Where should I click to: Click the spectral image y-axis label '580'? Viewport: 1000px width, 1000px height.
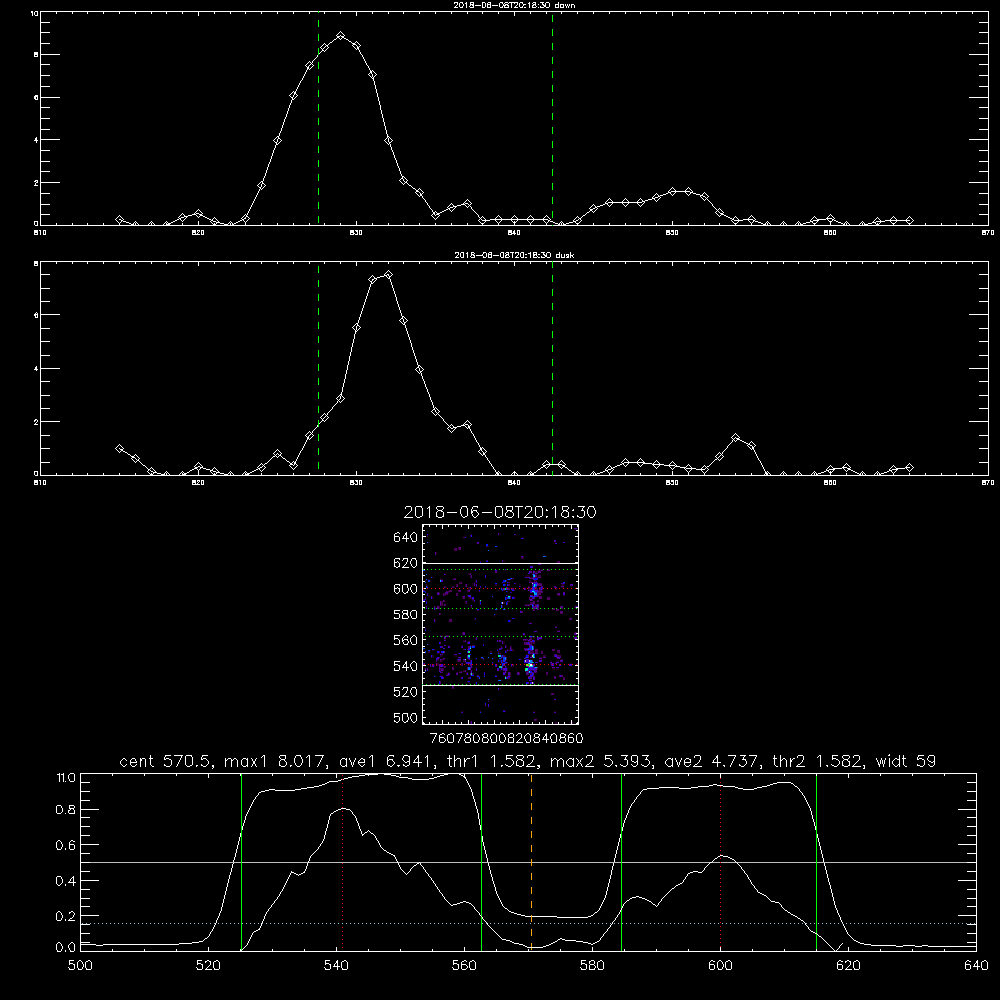tap(406, 615)
